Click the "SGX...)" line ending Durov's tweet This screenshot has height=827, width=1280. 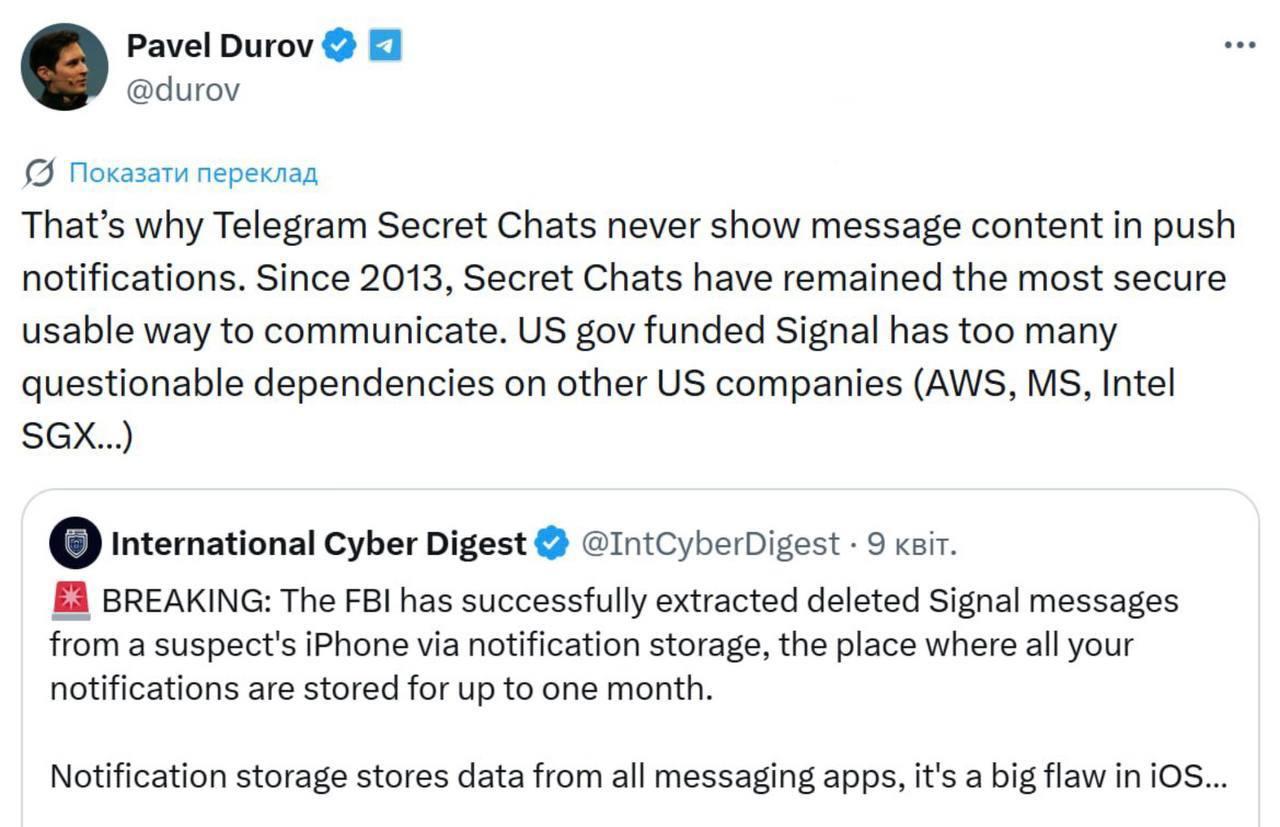(x=76, y=436)
